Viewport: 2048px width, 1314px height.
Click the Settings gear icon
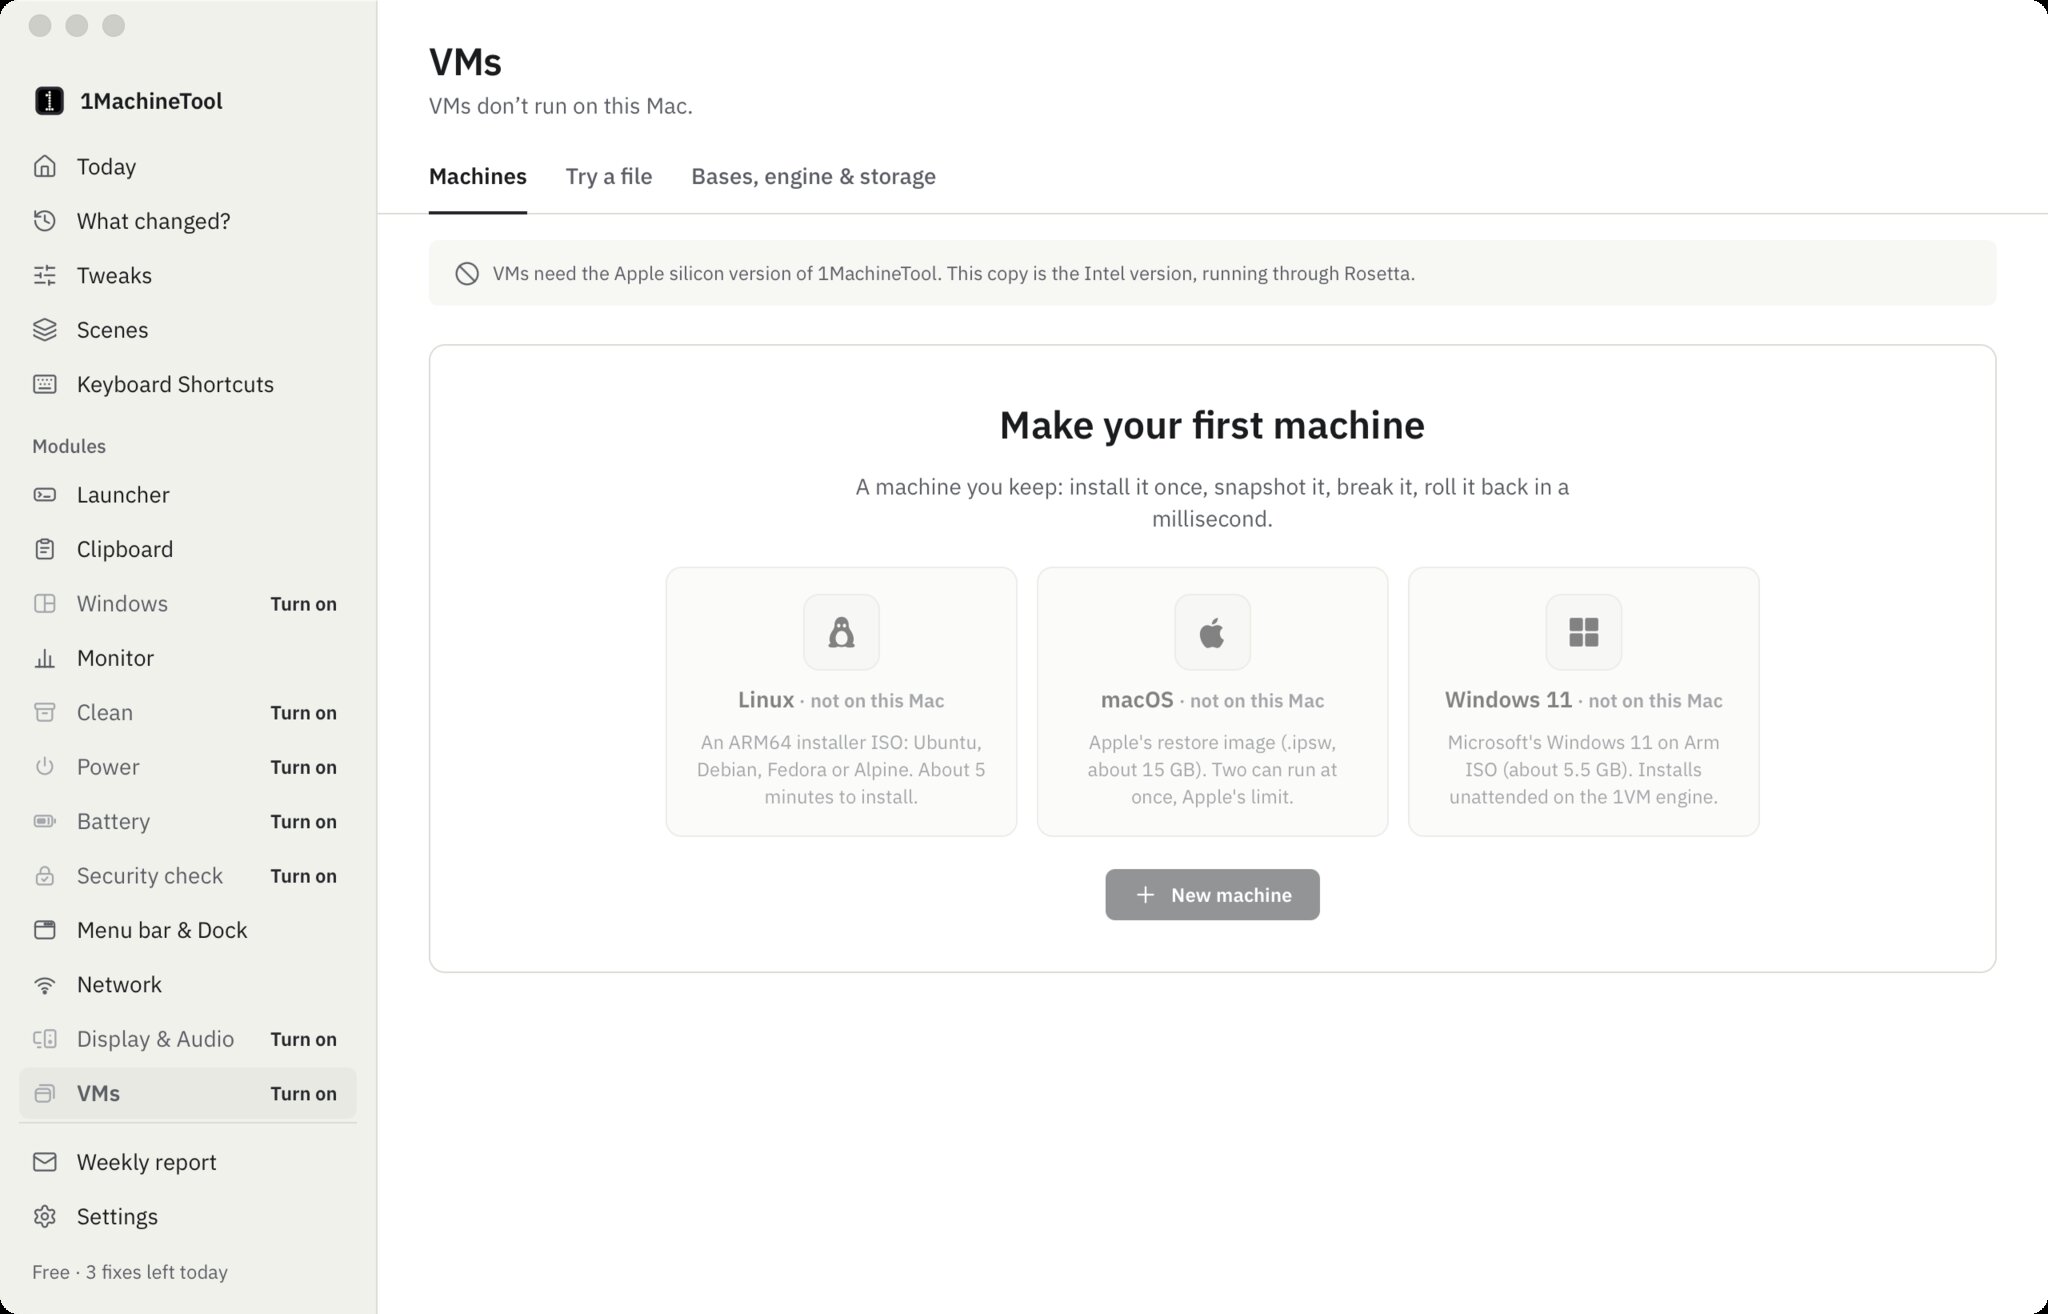pos(45,1216)
